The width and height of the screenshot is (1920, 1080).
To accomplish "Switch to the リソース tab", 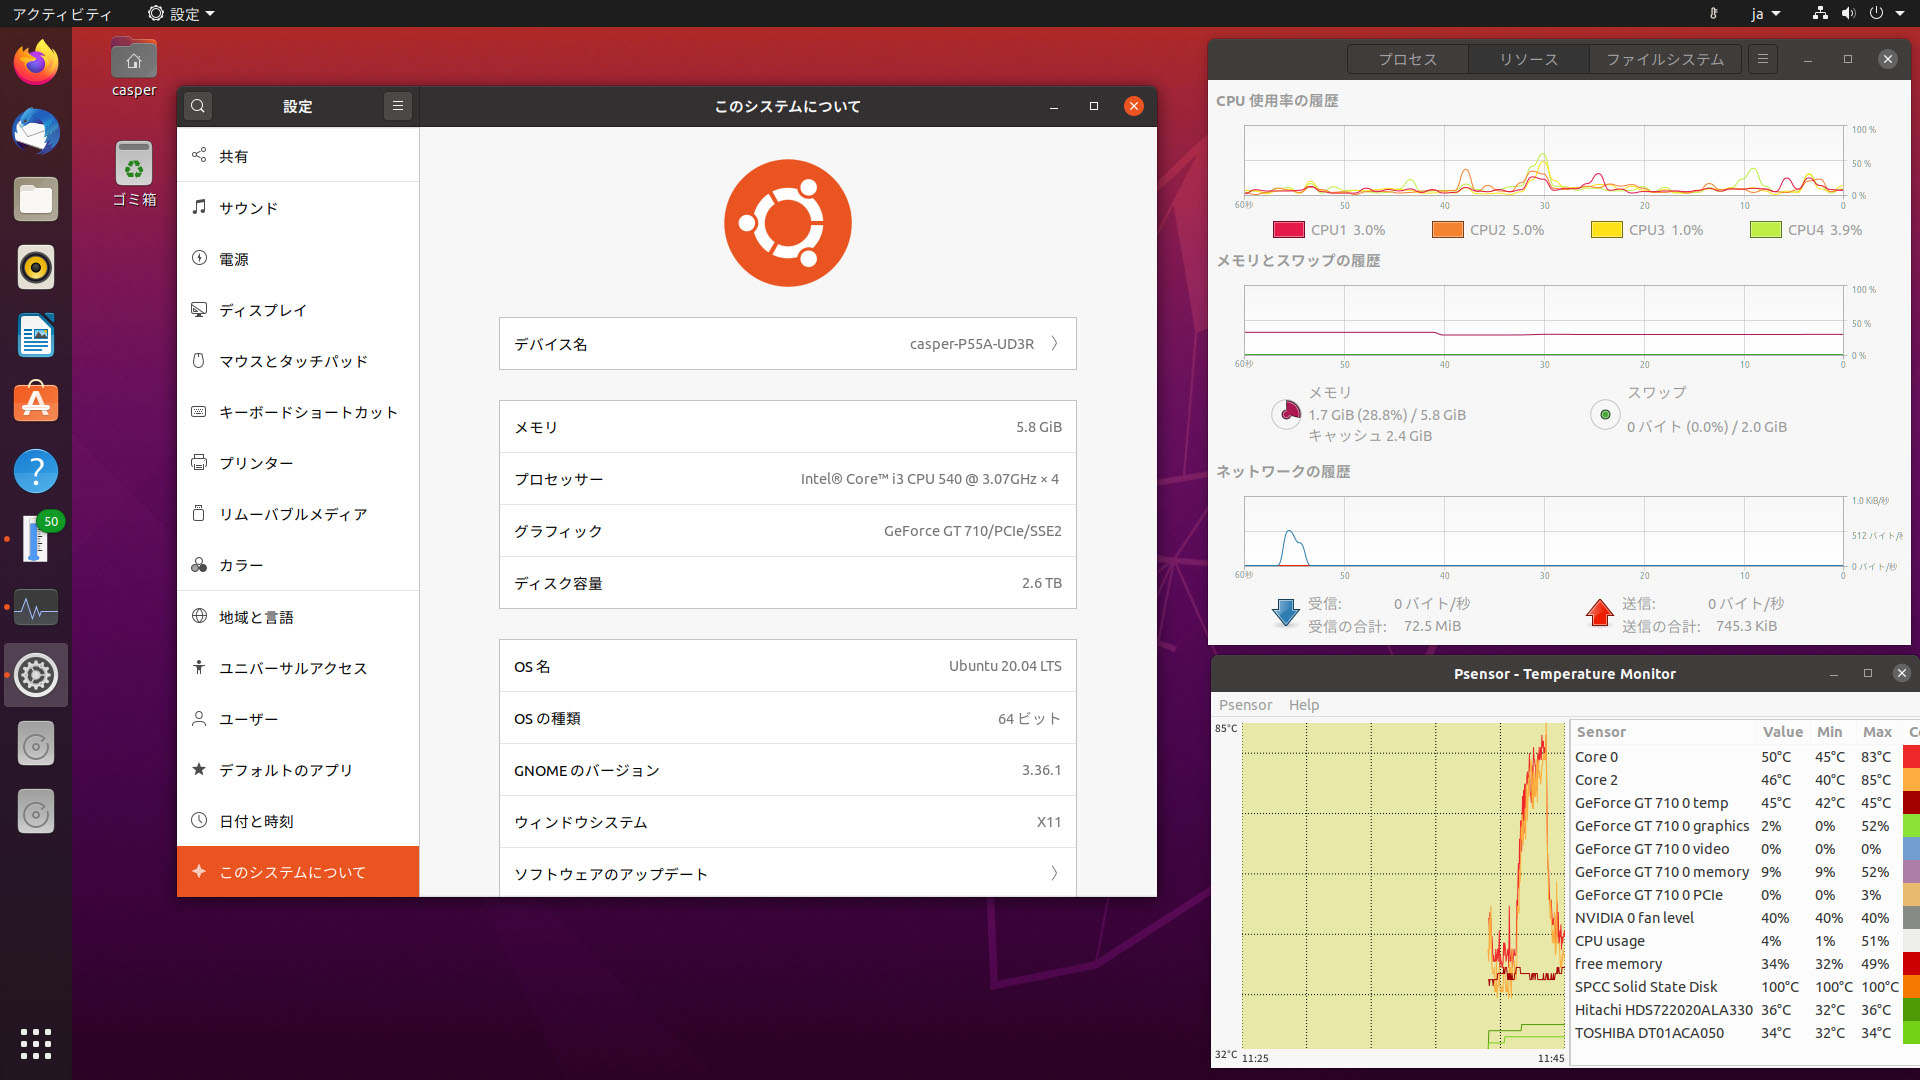I will click(1528, 59).
